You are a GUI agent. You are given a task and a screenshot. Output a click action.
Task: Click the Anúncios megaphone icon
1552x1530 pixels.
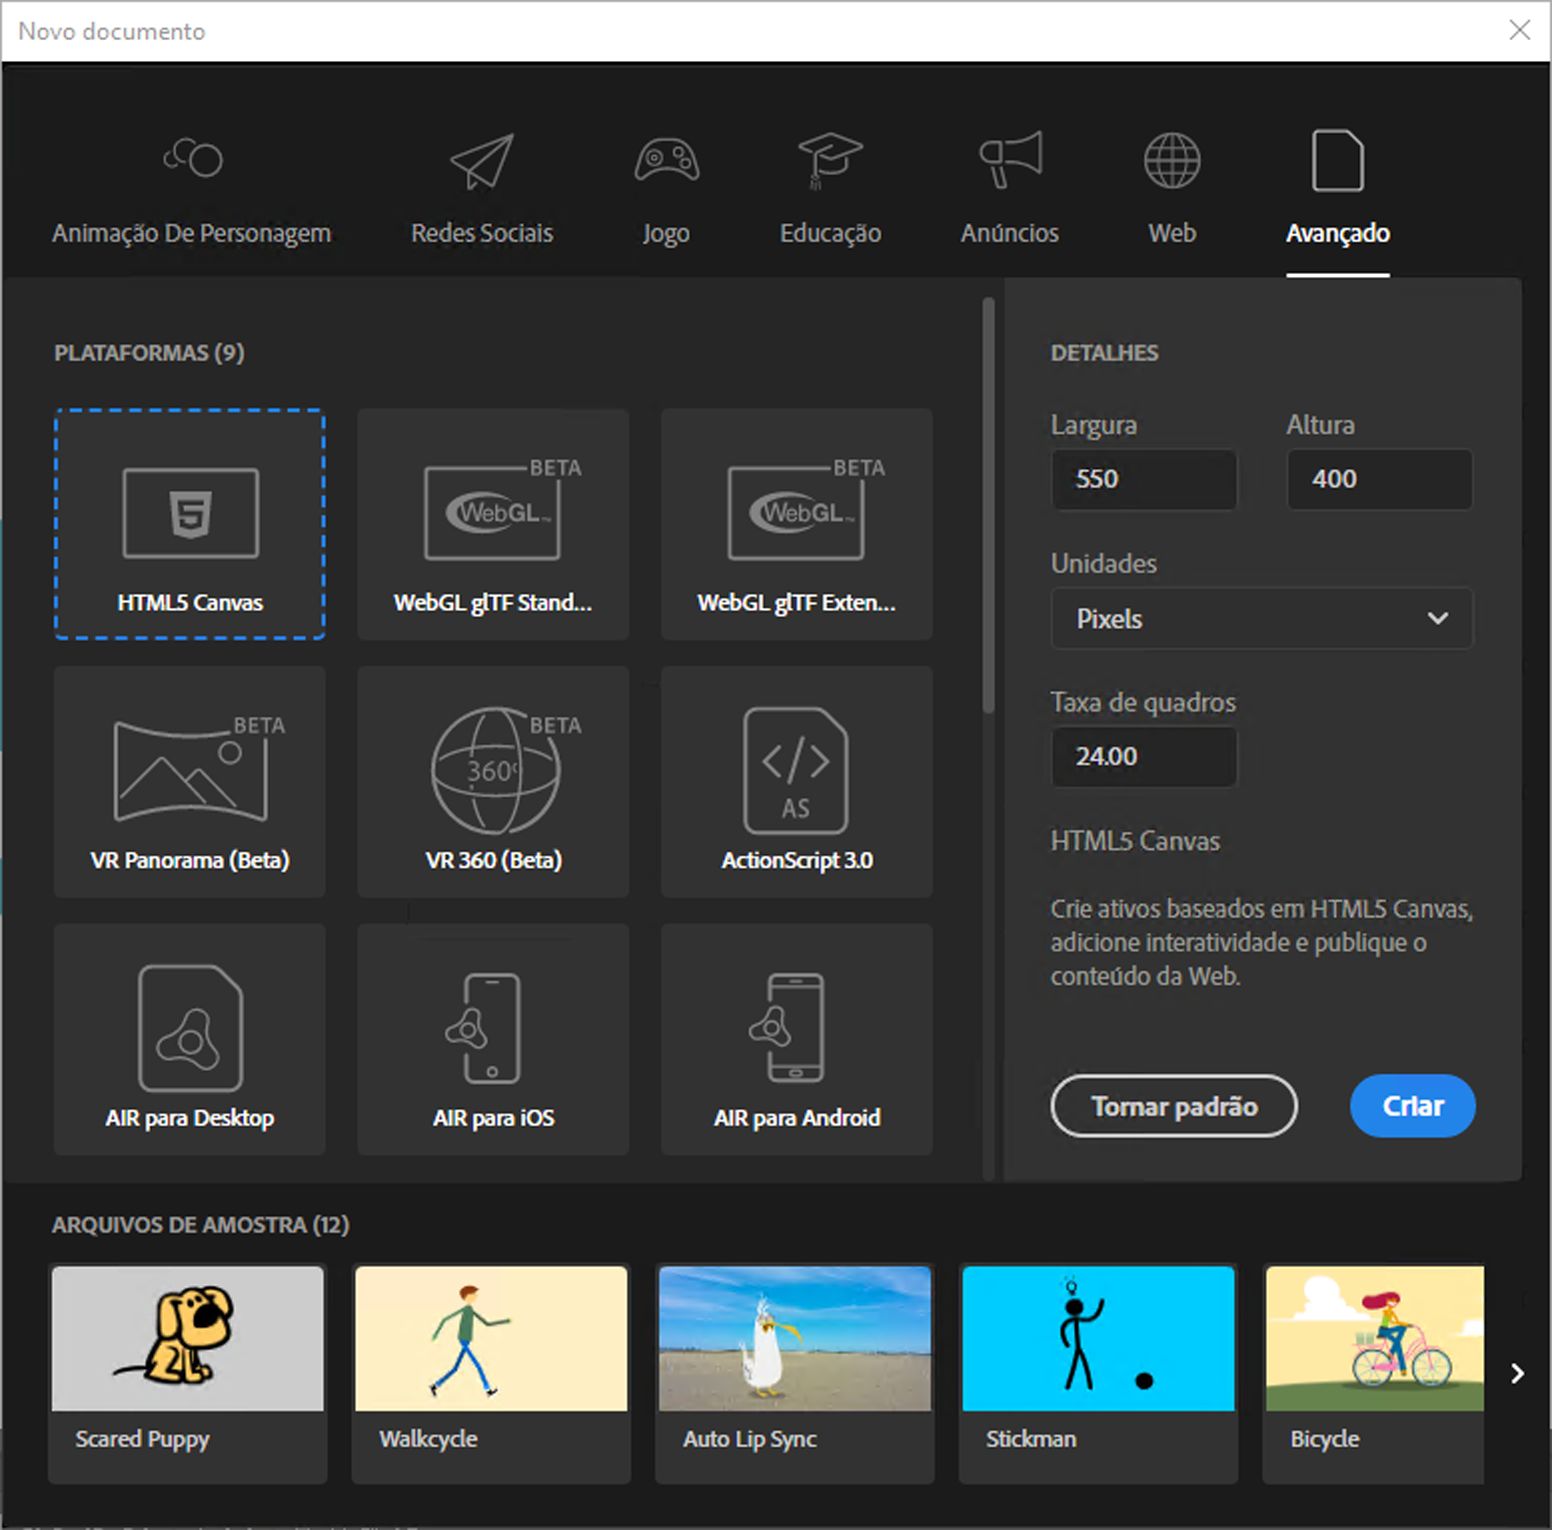pyautogui.click(x=1010, y=159)
